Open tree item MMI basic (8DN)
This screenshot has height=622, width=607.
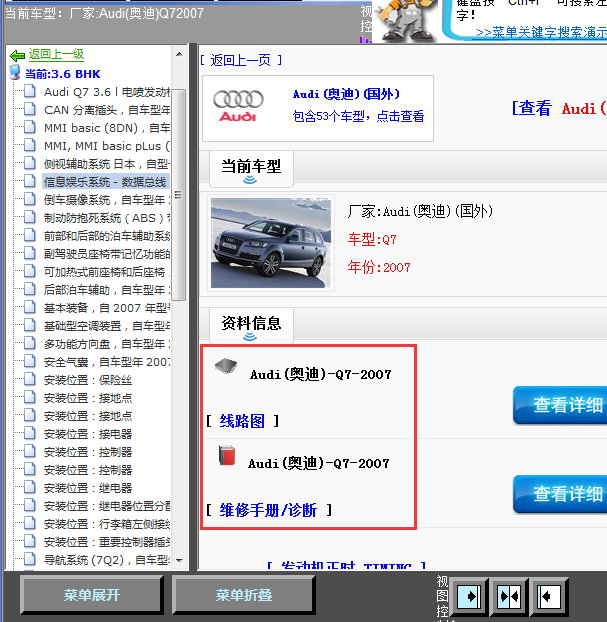coord(107,128)
